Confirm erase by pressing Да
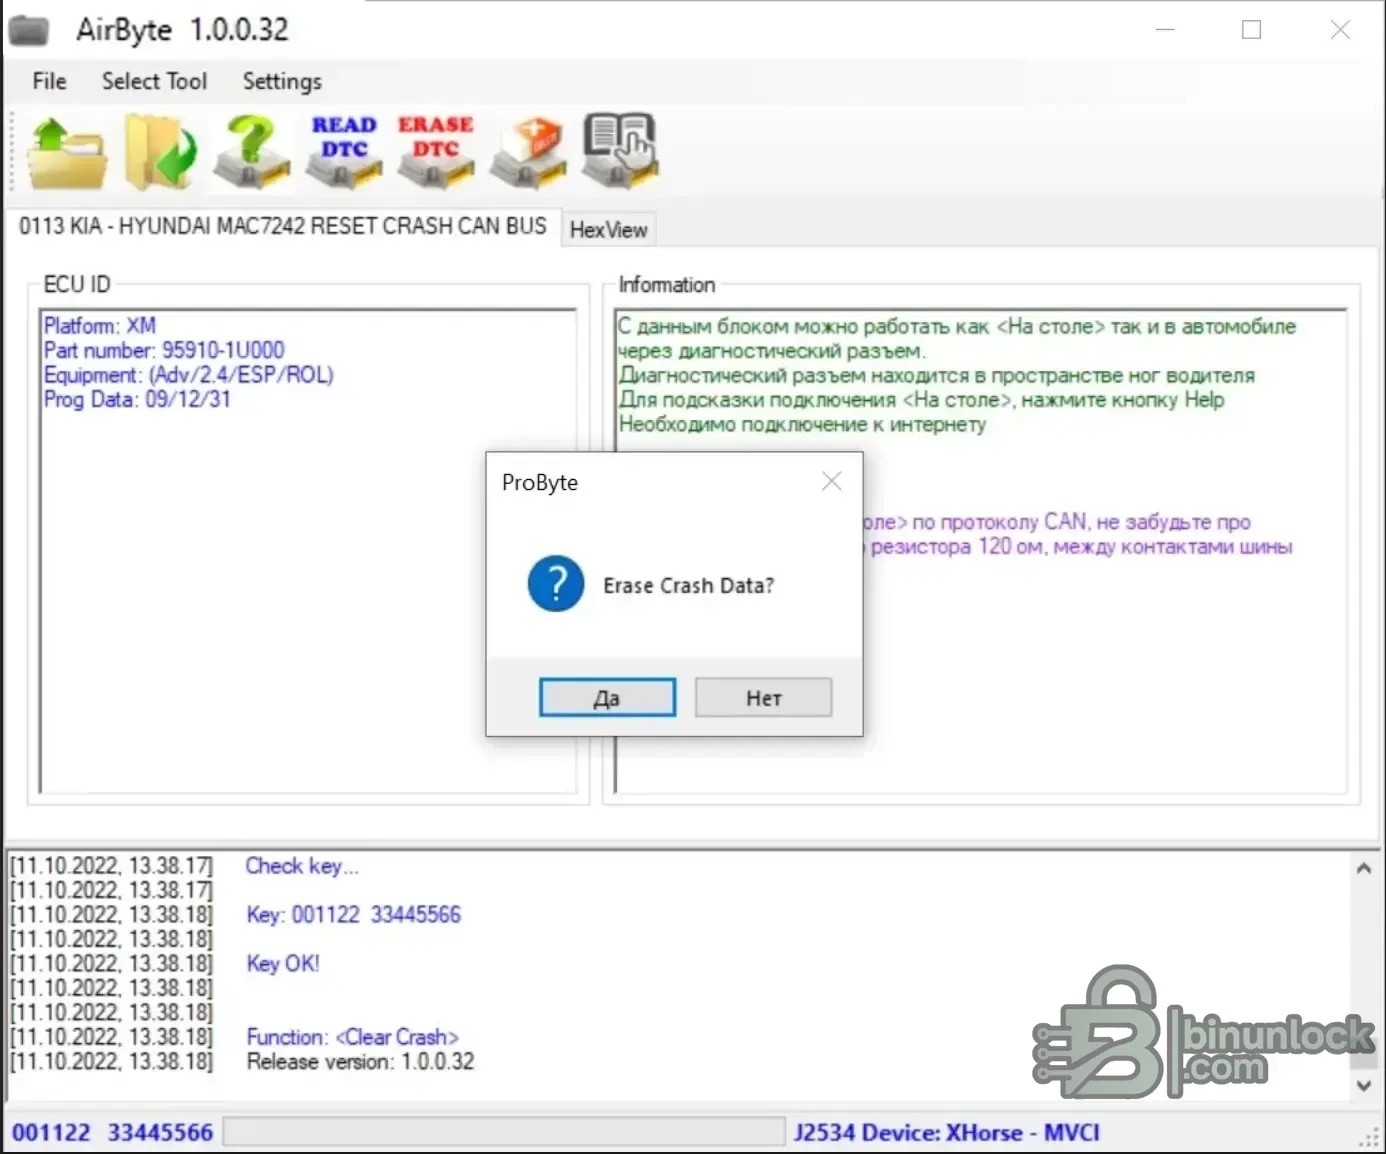This screenshot has width=1386, height=1154. [607, 698]
